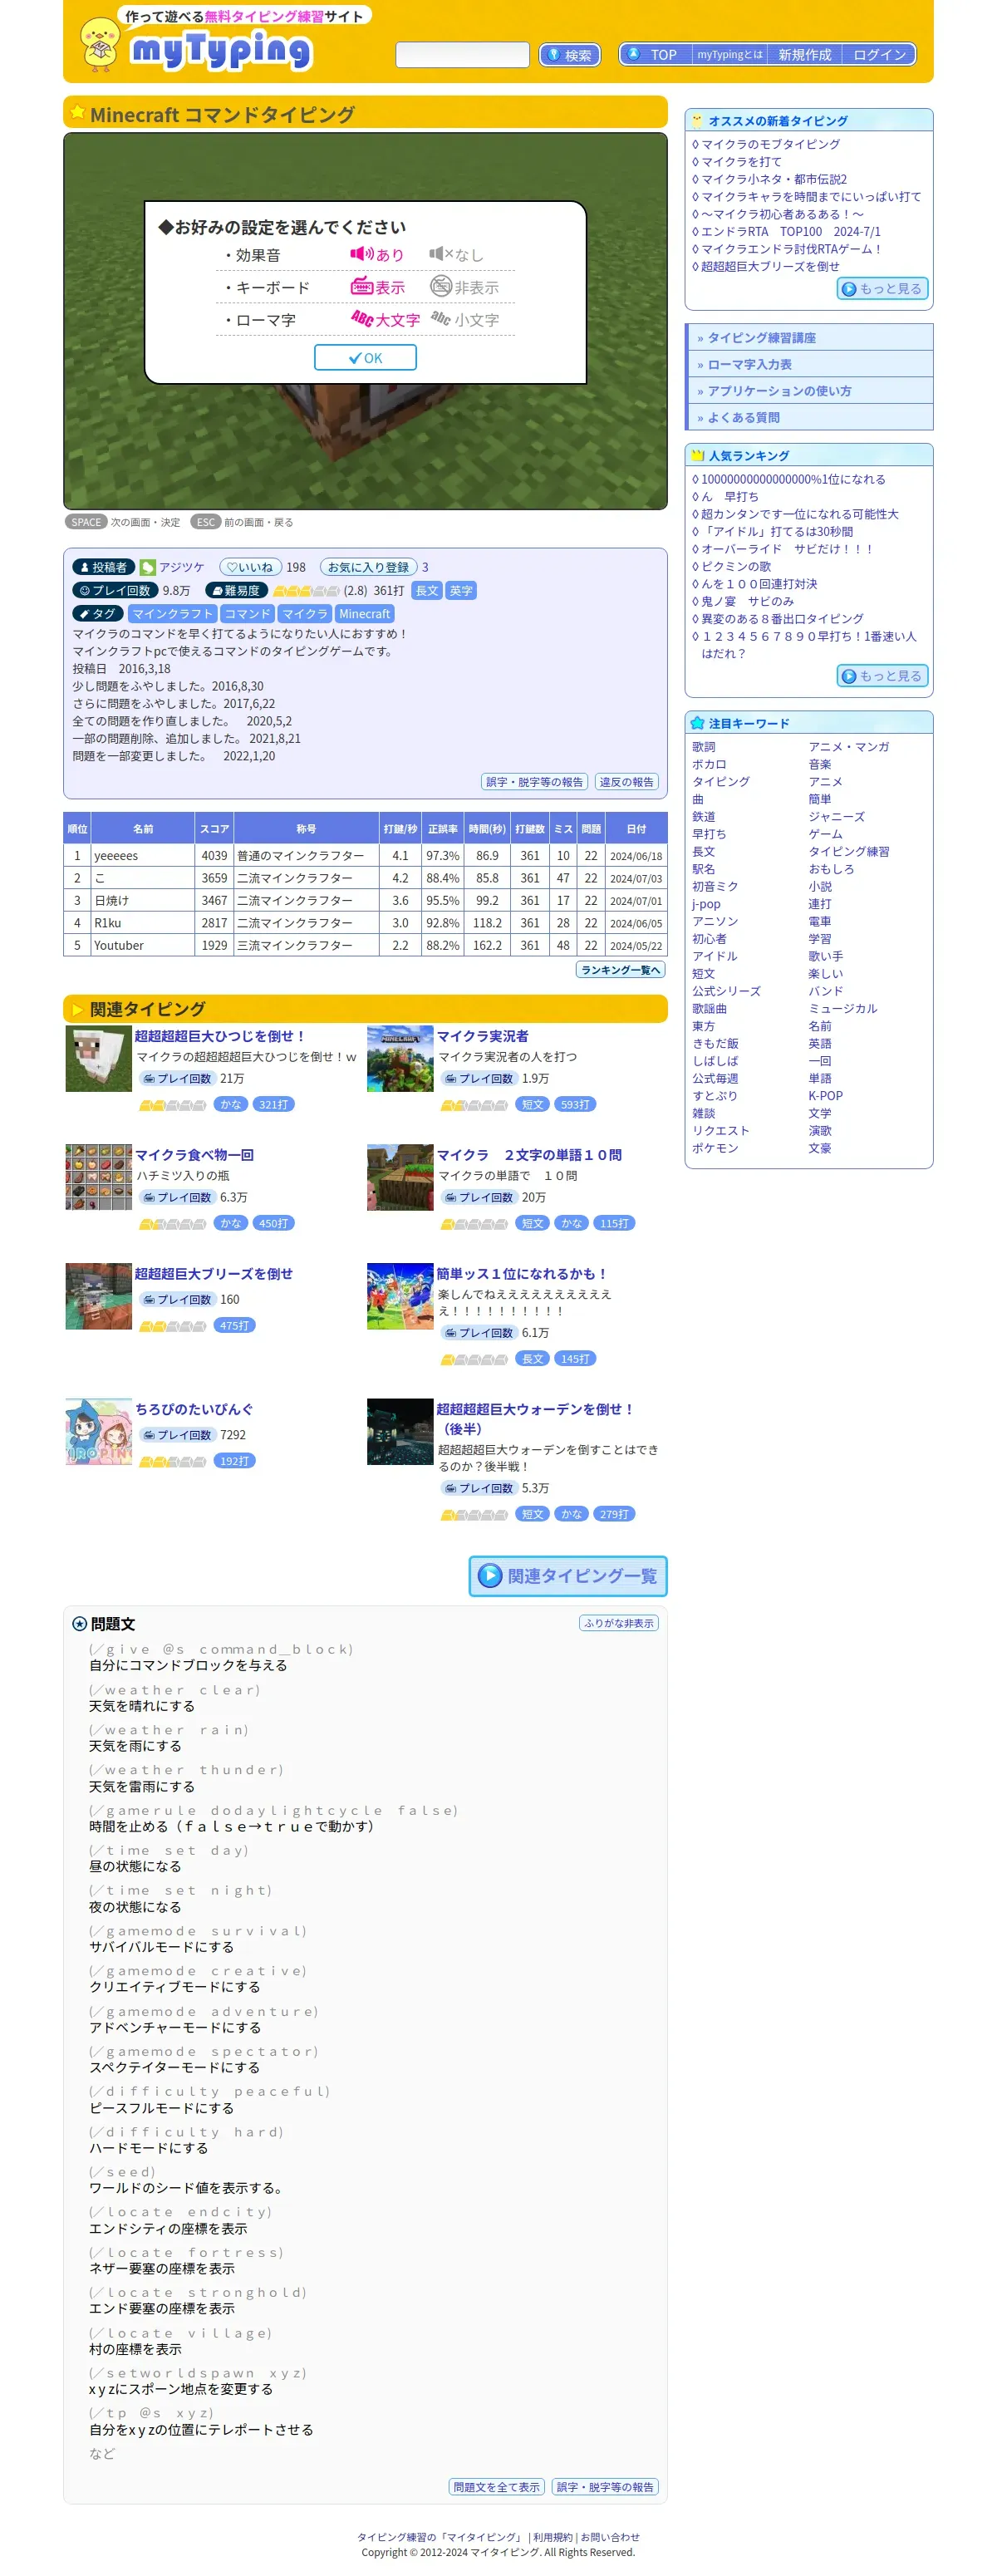Select keyboard 非表示 option
Image resolution: width=997 pixels, height=2576 pixels.
click(464, 287)
